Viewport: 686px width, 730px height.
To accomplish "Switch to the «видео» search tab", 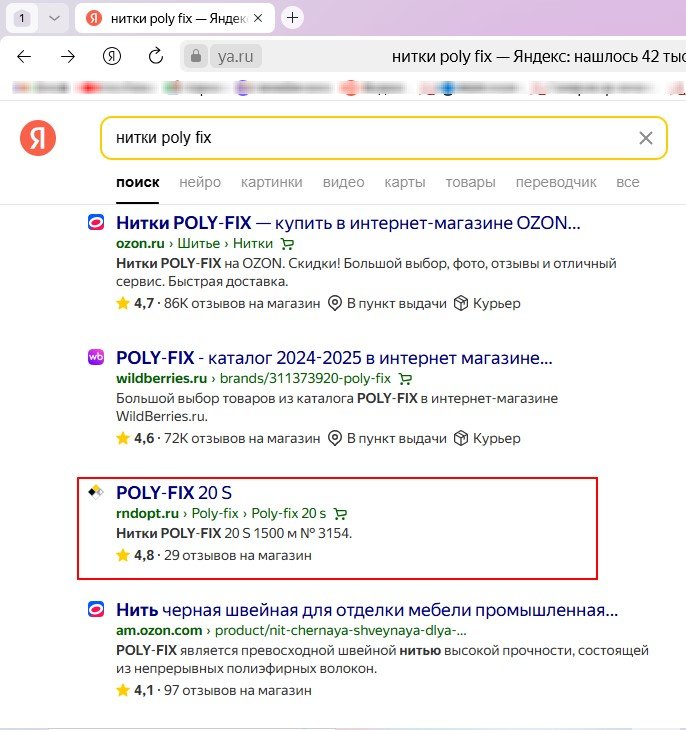I will pos(343,182).
